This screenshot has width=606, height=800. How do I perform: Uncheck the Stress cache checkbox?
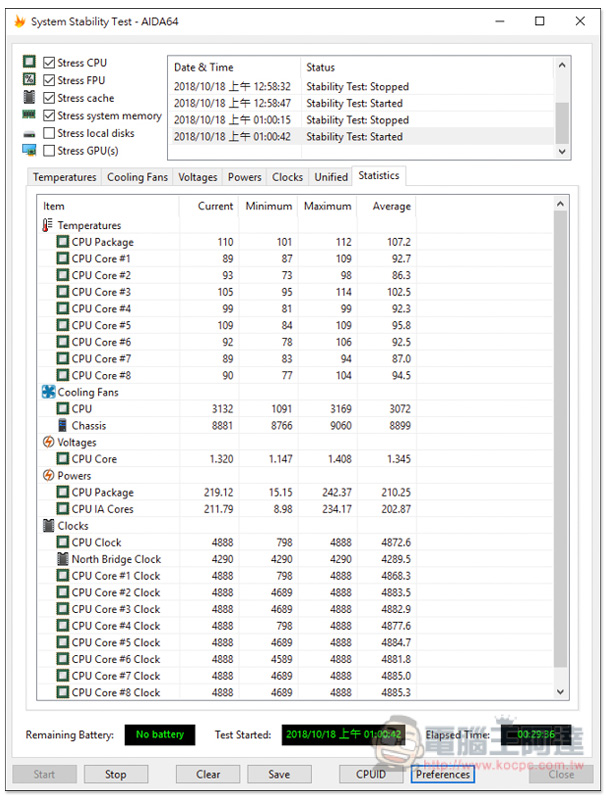pyautogui.click(x=49, y=98)
